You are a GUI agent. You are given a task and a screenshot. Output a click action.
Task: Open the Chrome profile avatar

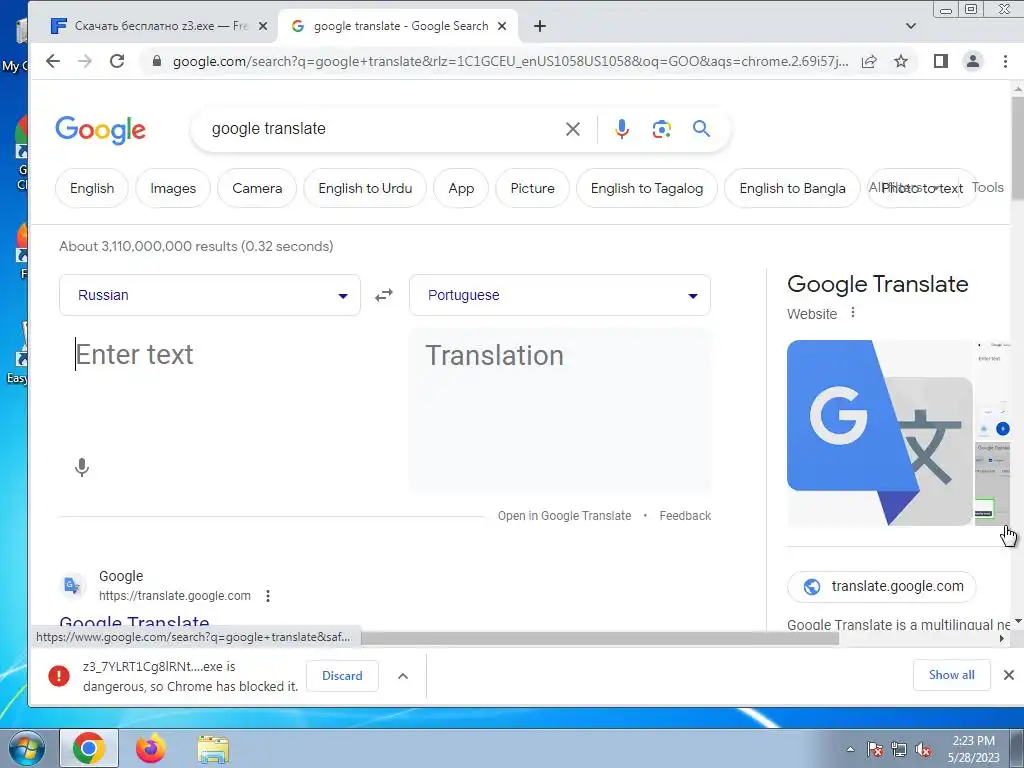[x=972, y=61]
